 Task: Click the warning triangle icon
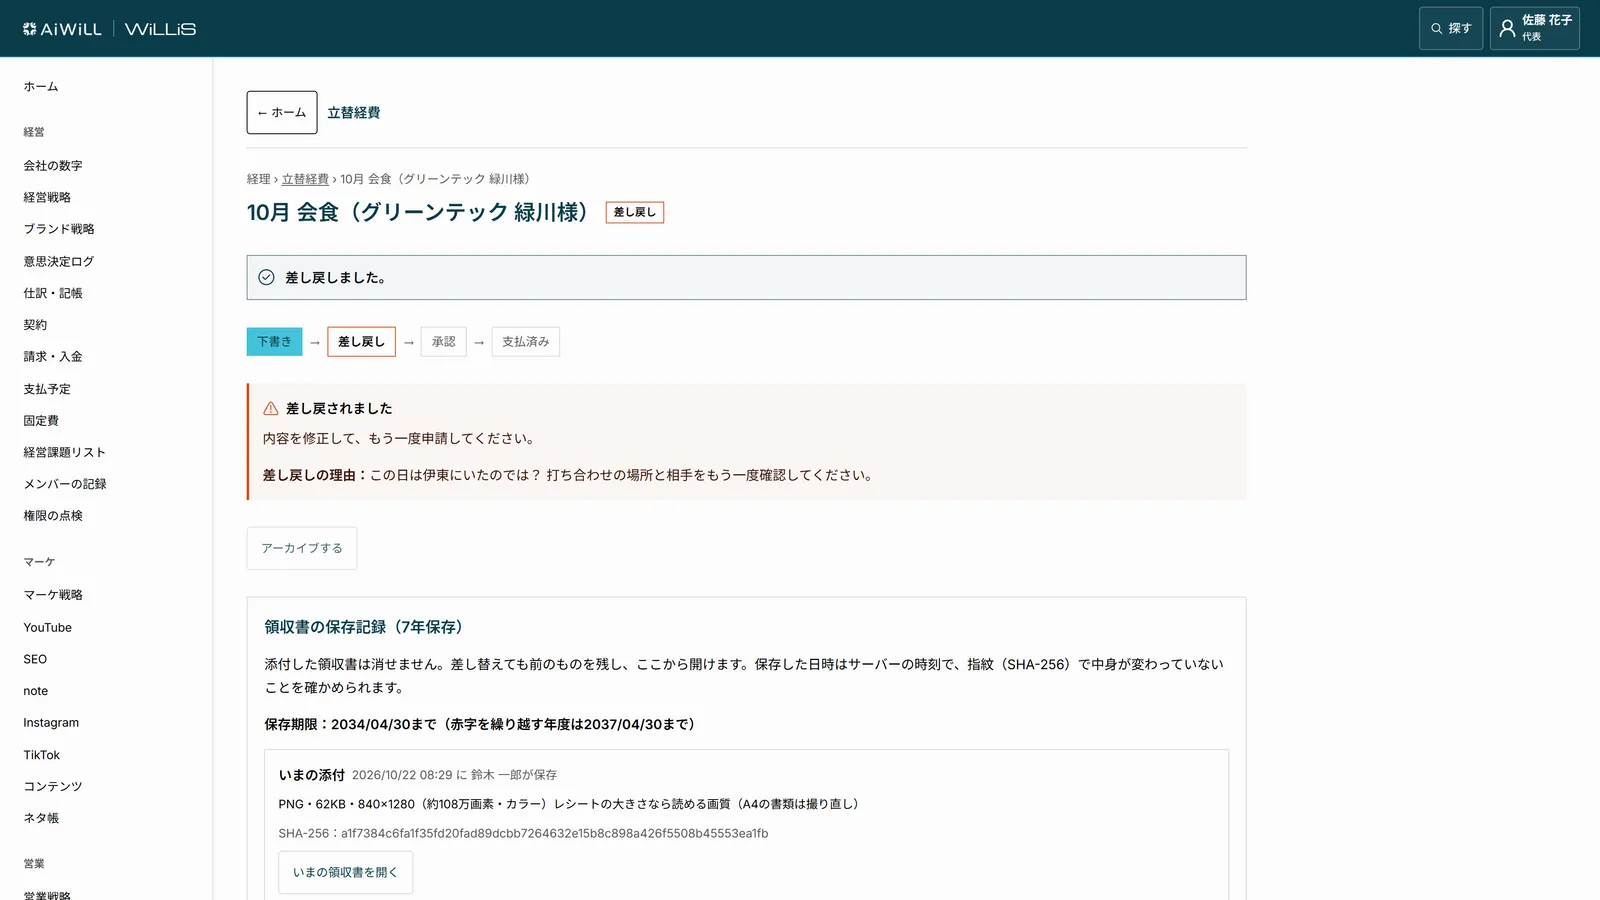click(x=271, y=408)
